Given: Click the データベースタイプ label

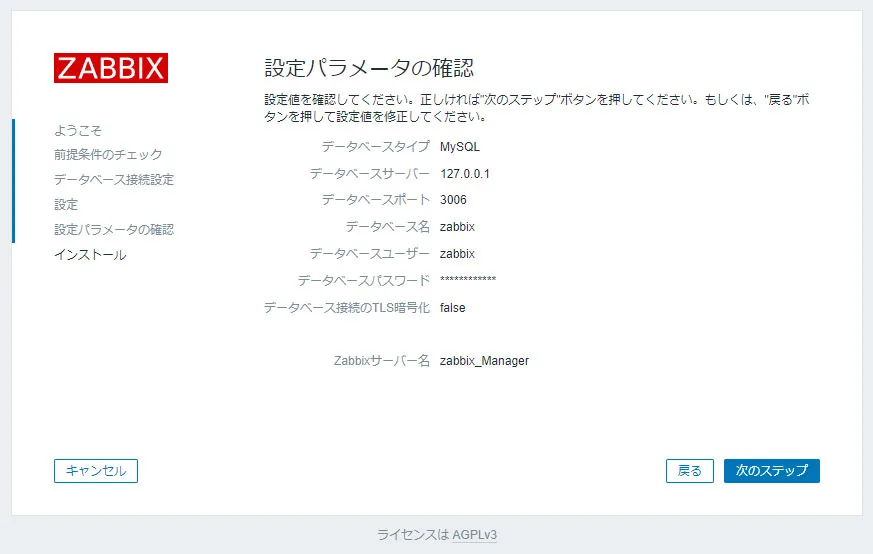Looking at the screenshot, I should (375, 146).
